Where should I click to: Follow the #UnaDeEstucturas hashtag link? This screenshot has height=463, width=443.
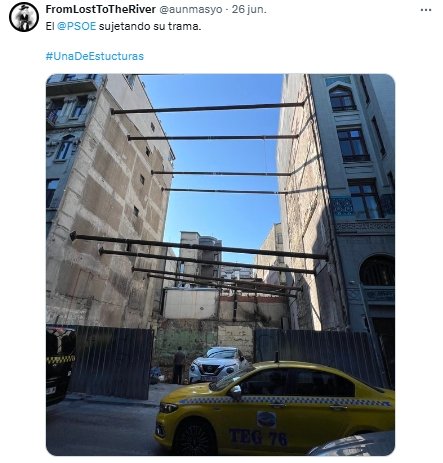95,56
